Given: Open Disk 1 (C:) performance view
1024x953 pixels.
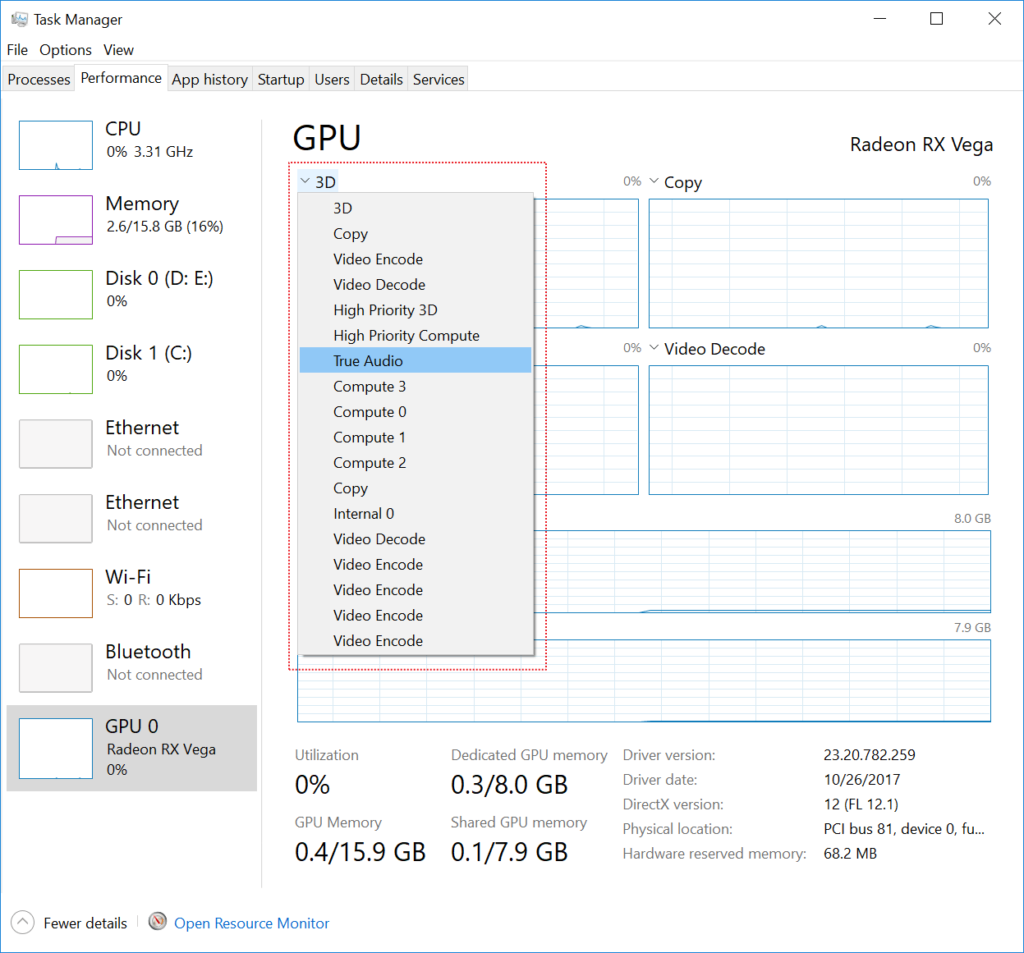Looking at the screenshot, I should (130, 364).
